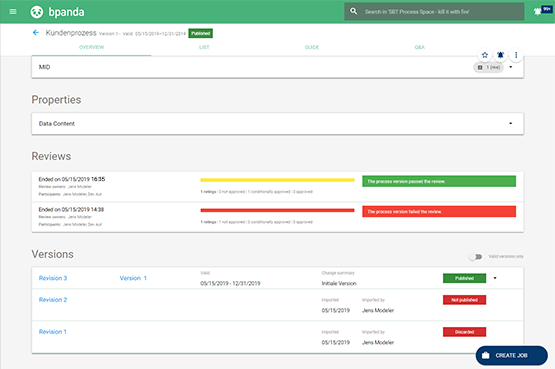Click the Create Job button
Viewport: 555px width, 369px height.
(511, 355)
